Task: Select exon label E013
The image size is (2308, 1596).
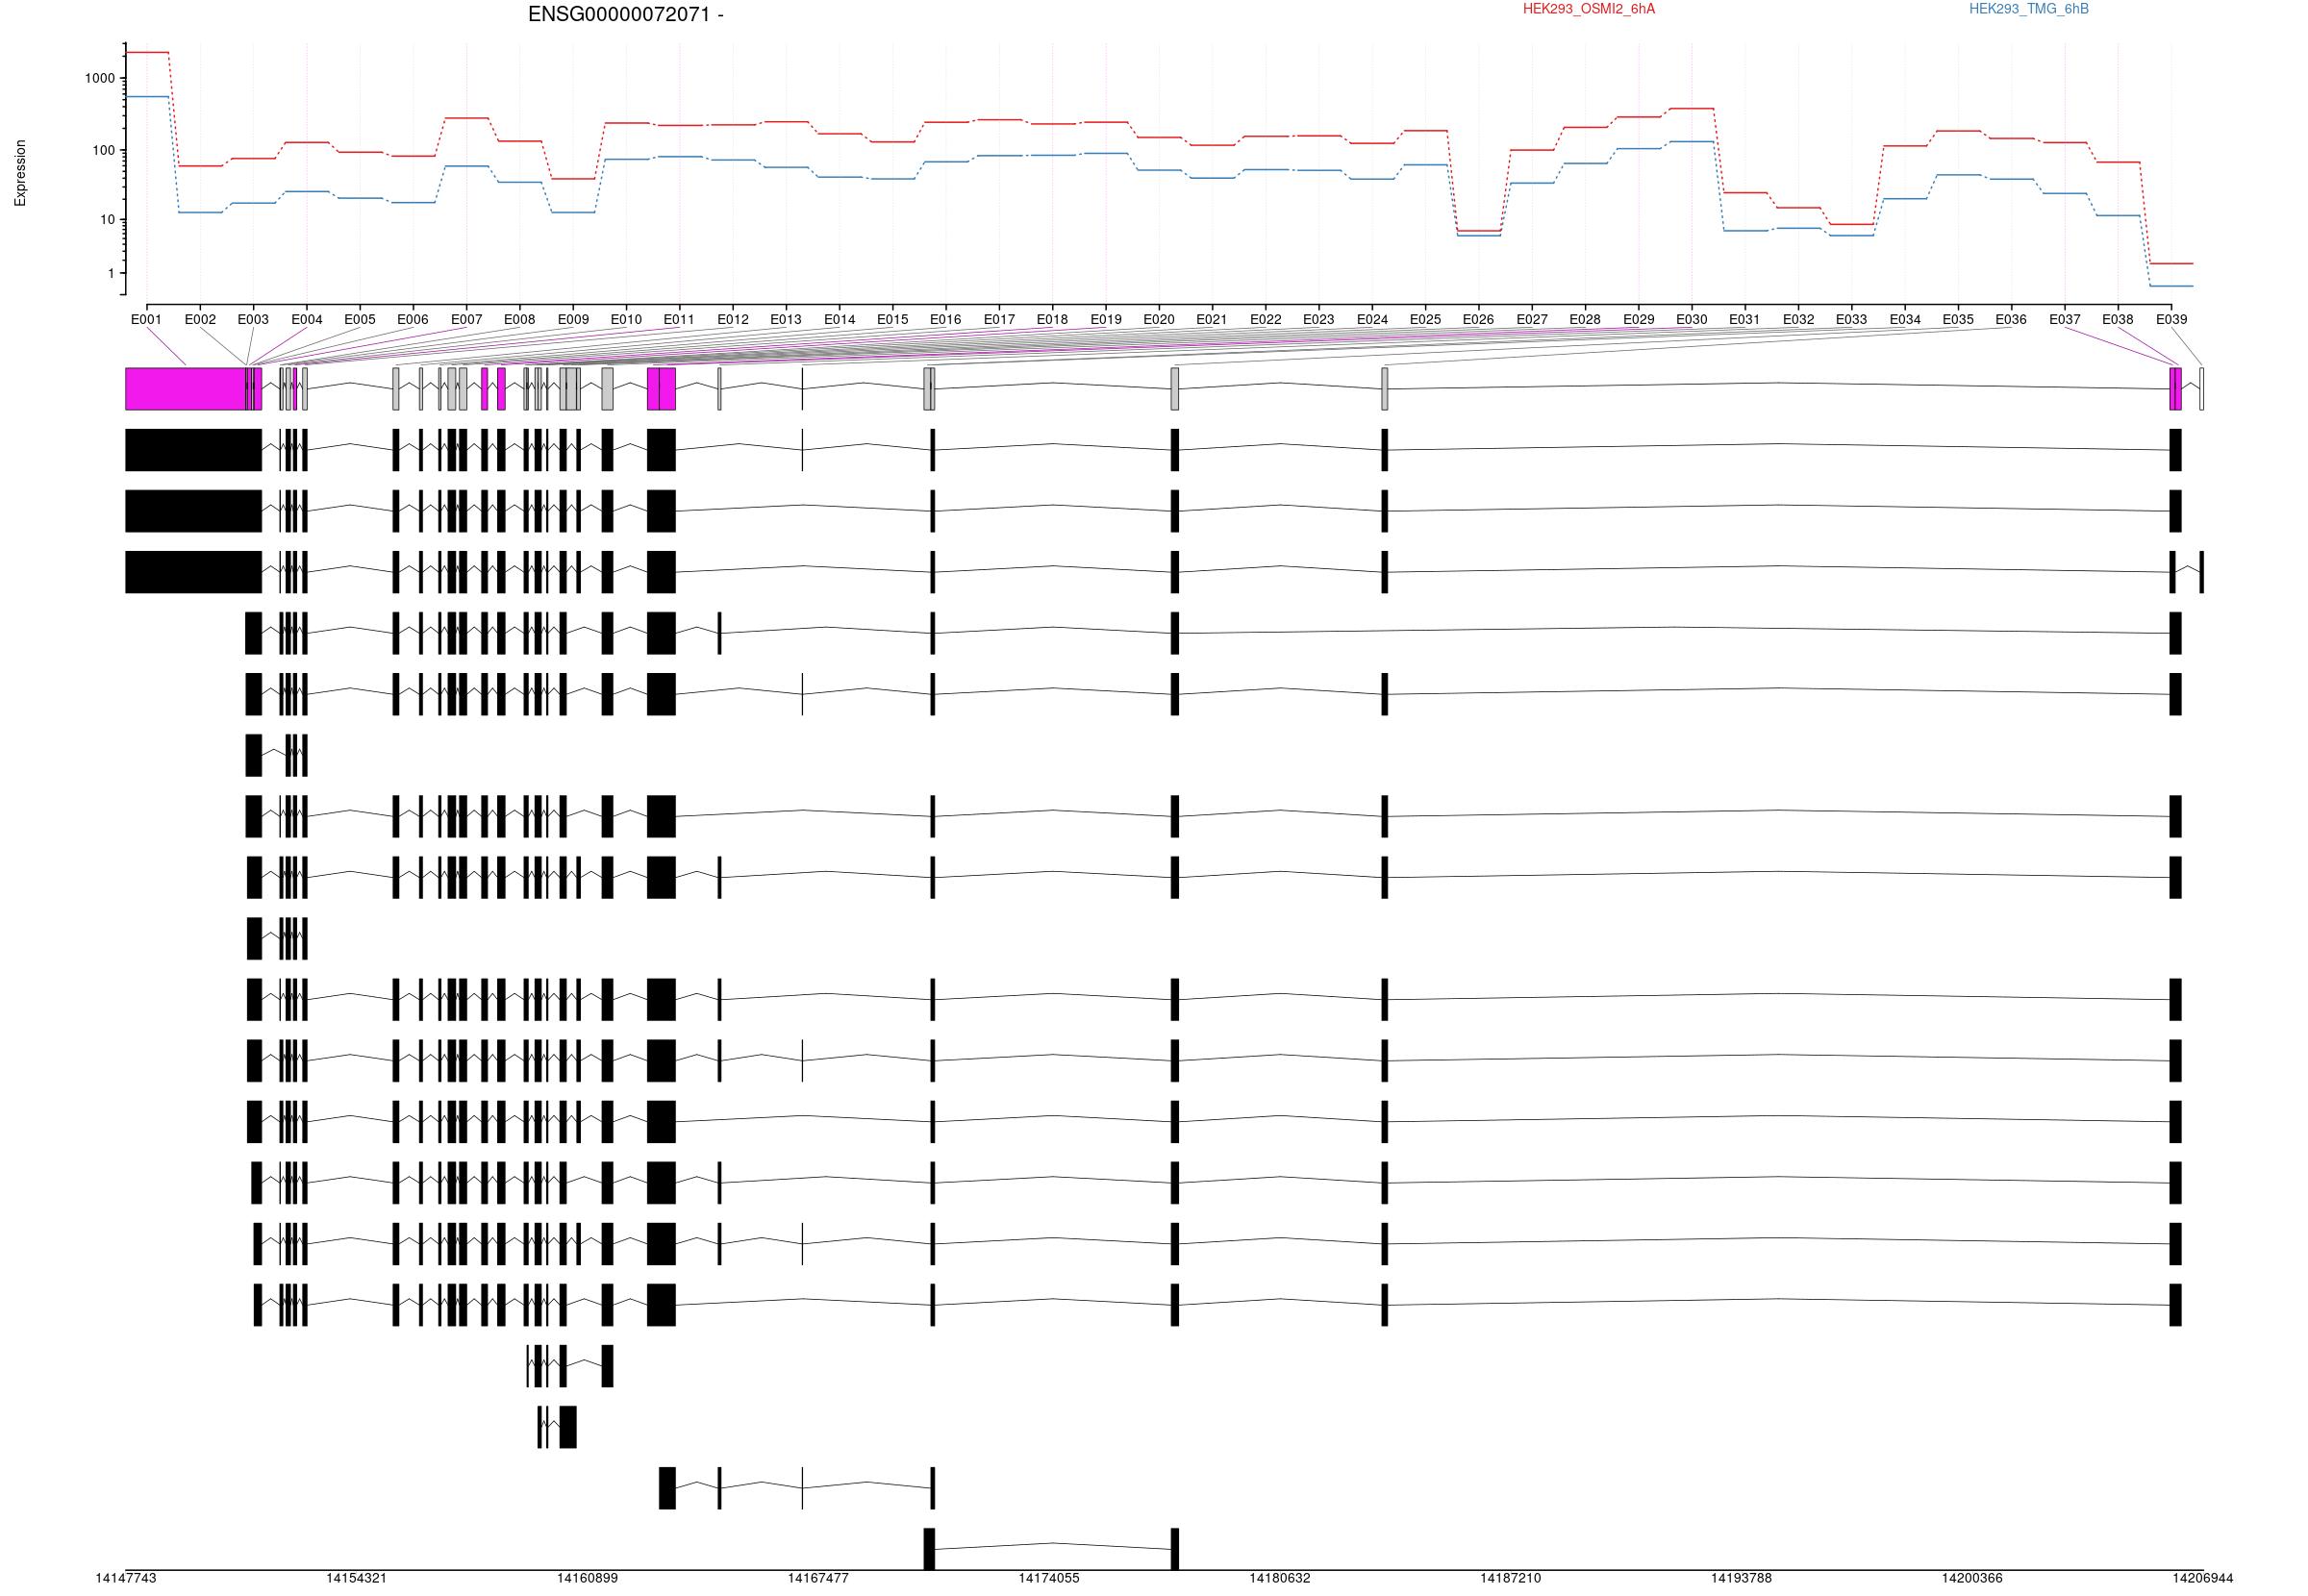Action: coord(786,320)
